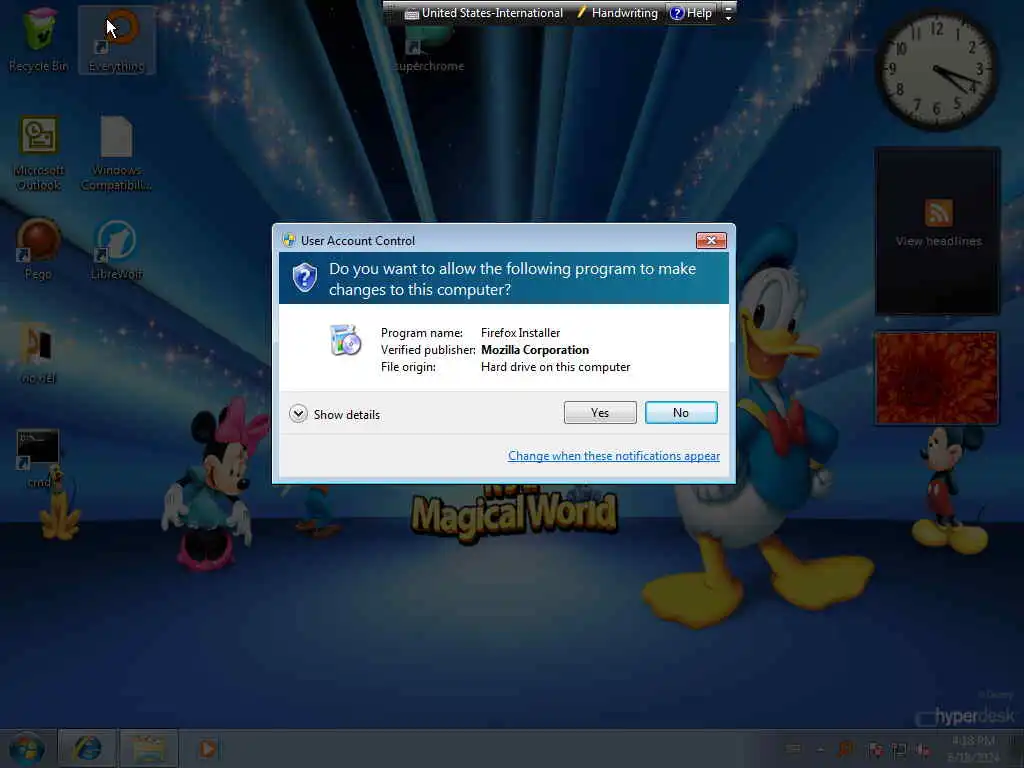The image size is (1024, 768).
Task: Select the no del desktop folder icon
Action: 39,353
